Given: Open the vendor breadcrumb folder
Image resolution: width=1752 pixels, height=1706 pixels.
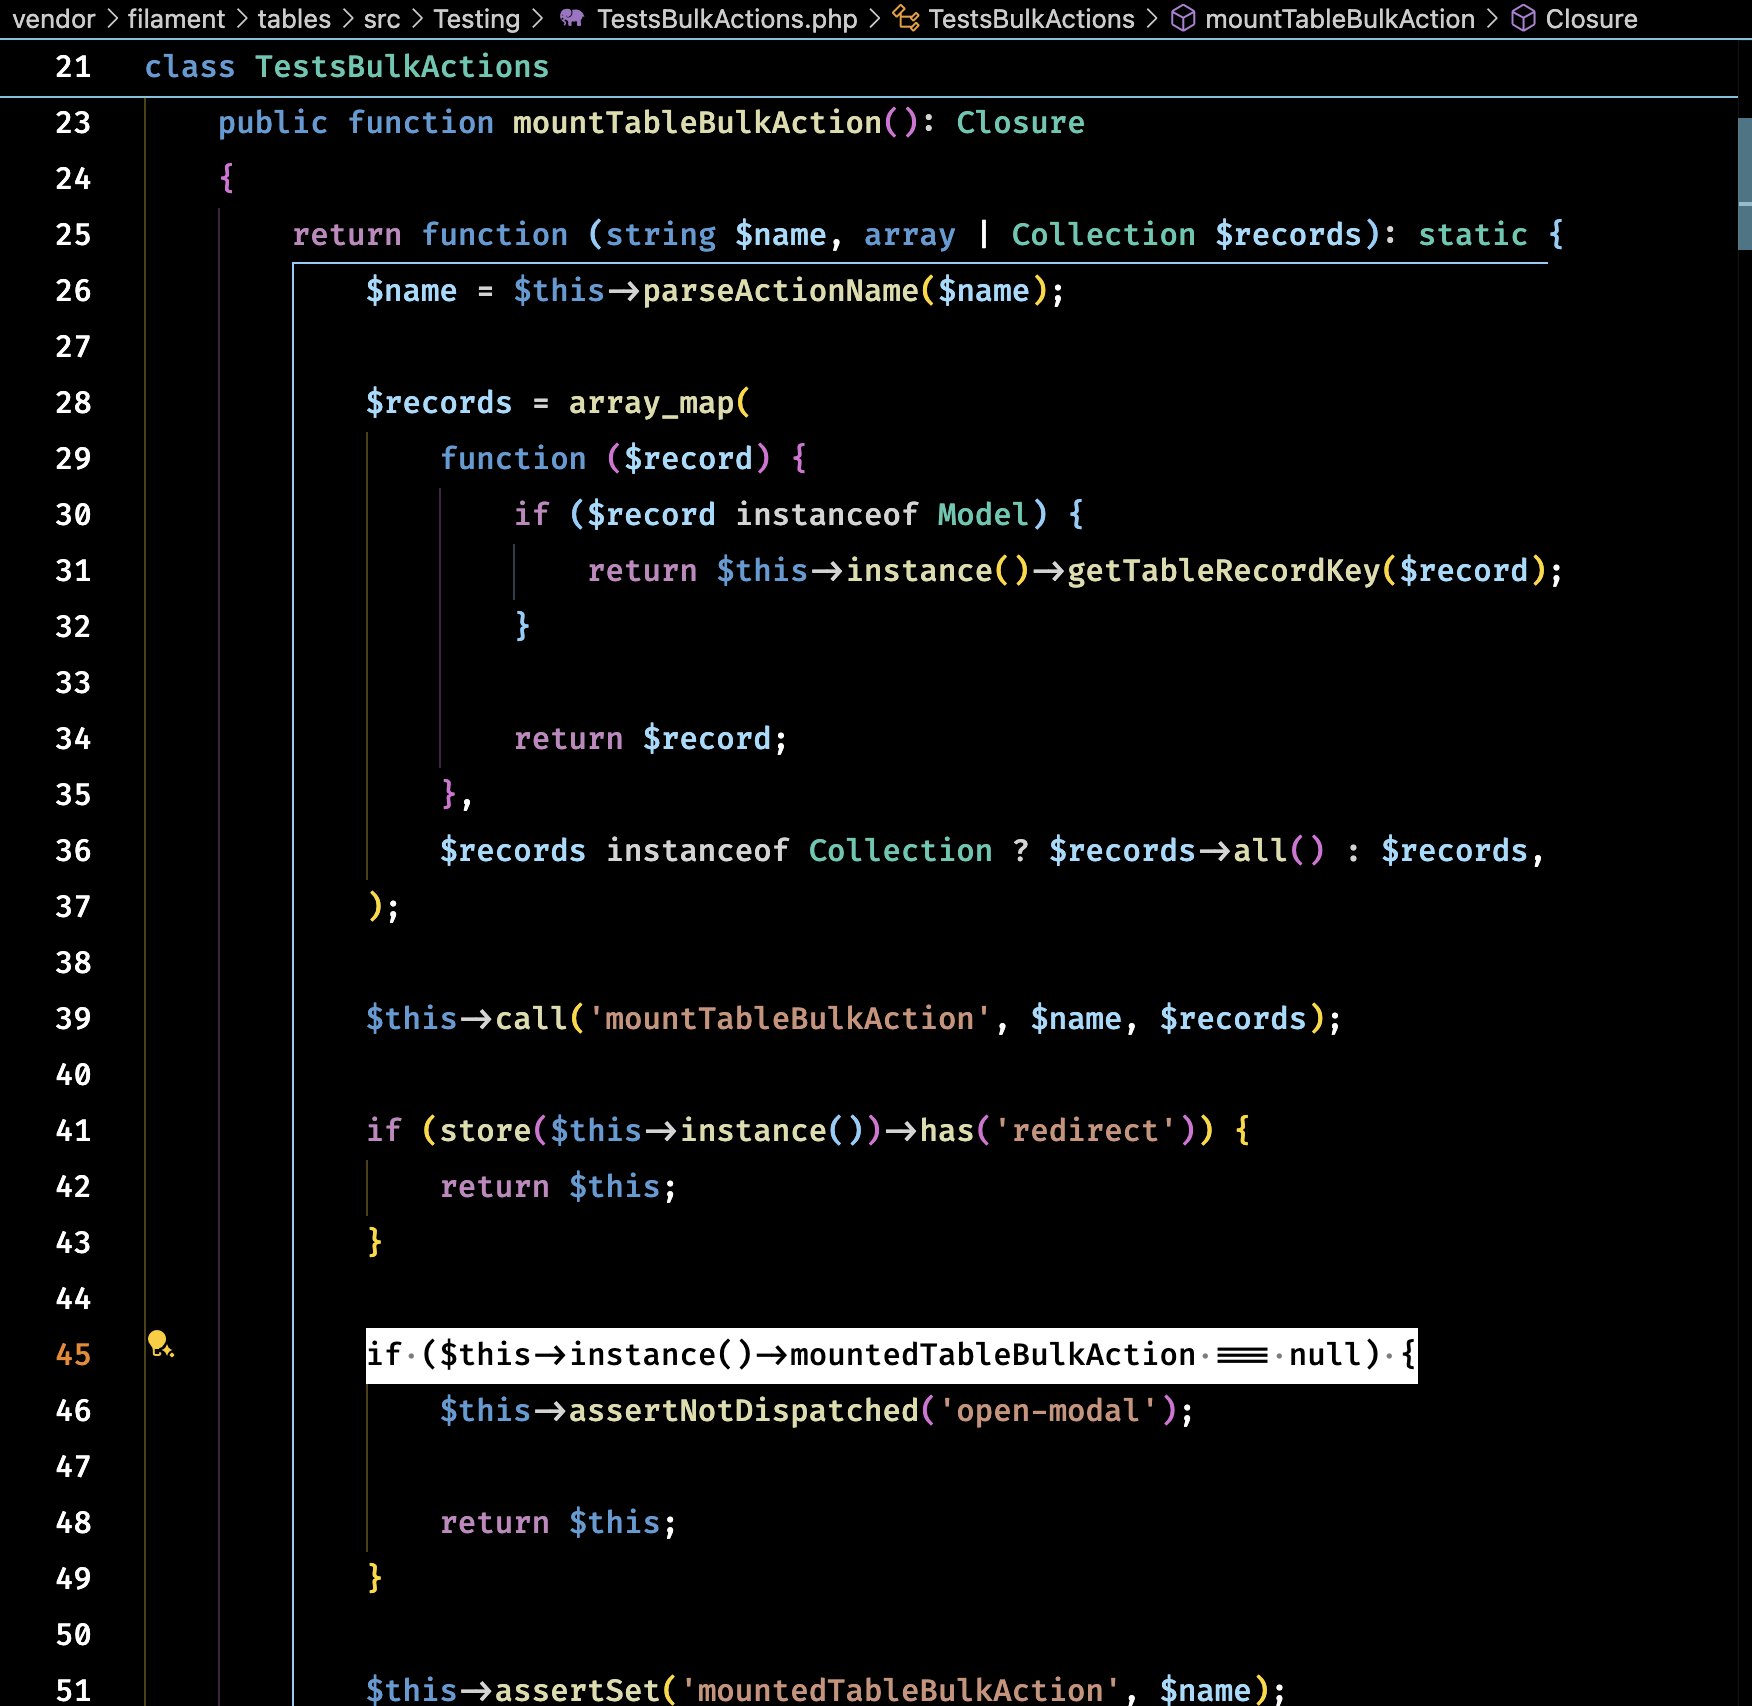Looking at the screenshot, I should 53,18.
